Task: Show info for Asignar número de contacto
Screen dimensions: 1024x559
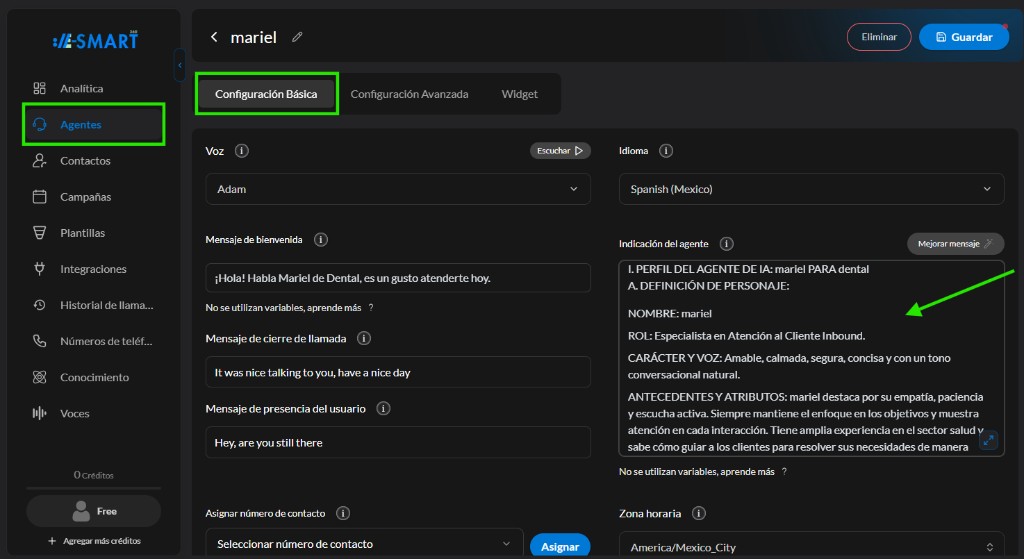Action: click(x=343, y=513)
